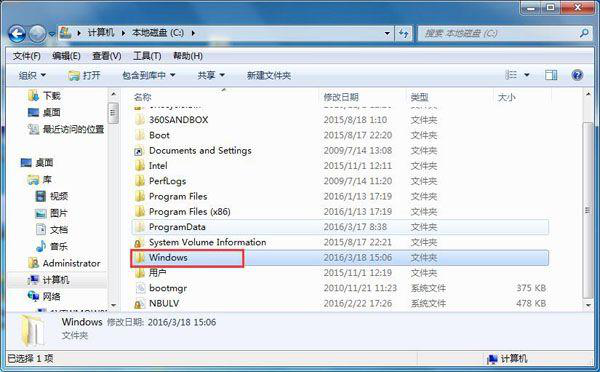Viewport: 600px width, 372px height.
Task: Select the Program Files folder icon
Action: pos(139,196)
